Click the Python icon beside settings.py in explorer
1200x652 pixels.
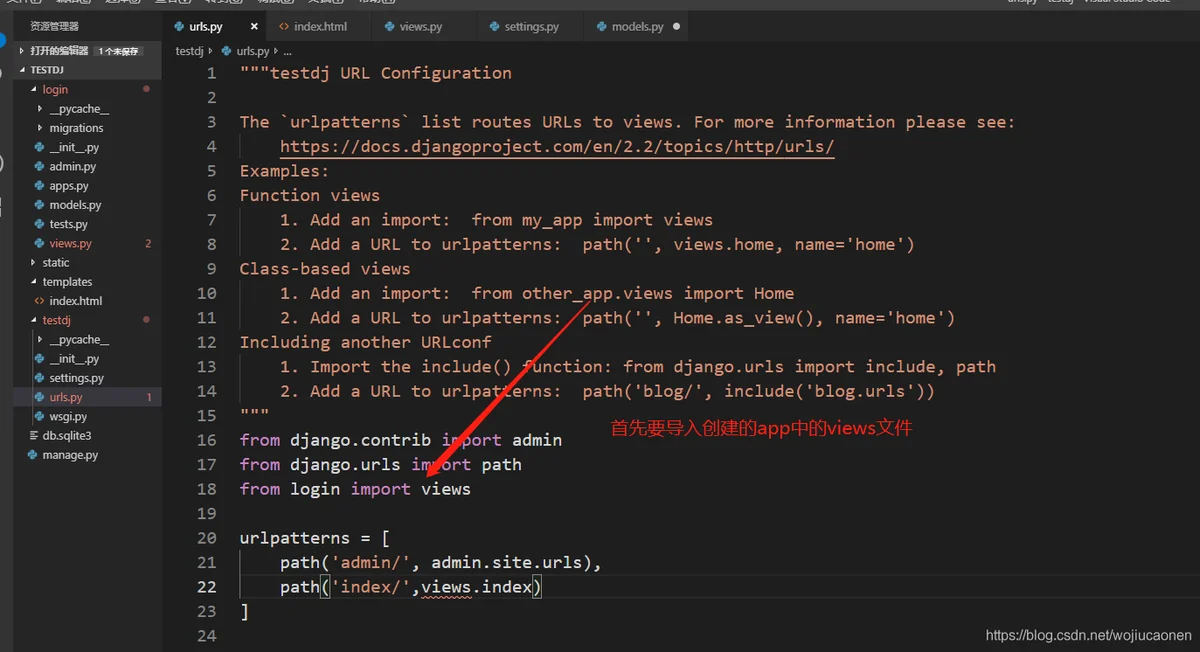39,378
